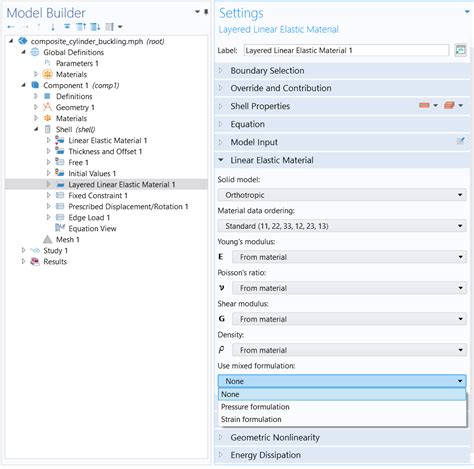Open the Young's modulus From material dropdown
The width and height of the screenshot is (474, 469).
click(x=349, y=257)
